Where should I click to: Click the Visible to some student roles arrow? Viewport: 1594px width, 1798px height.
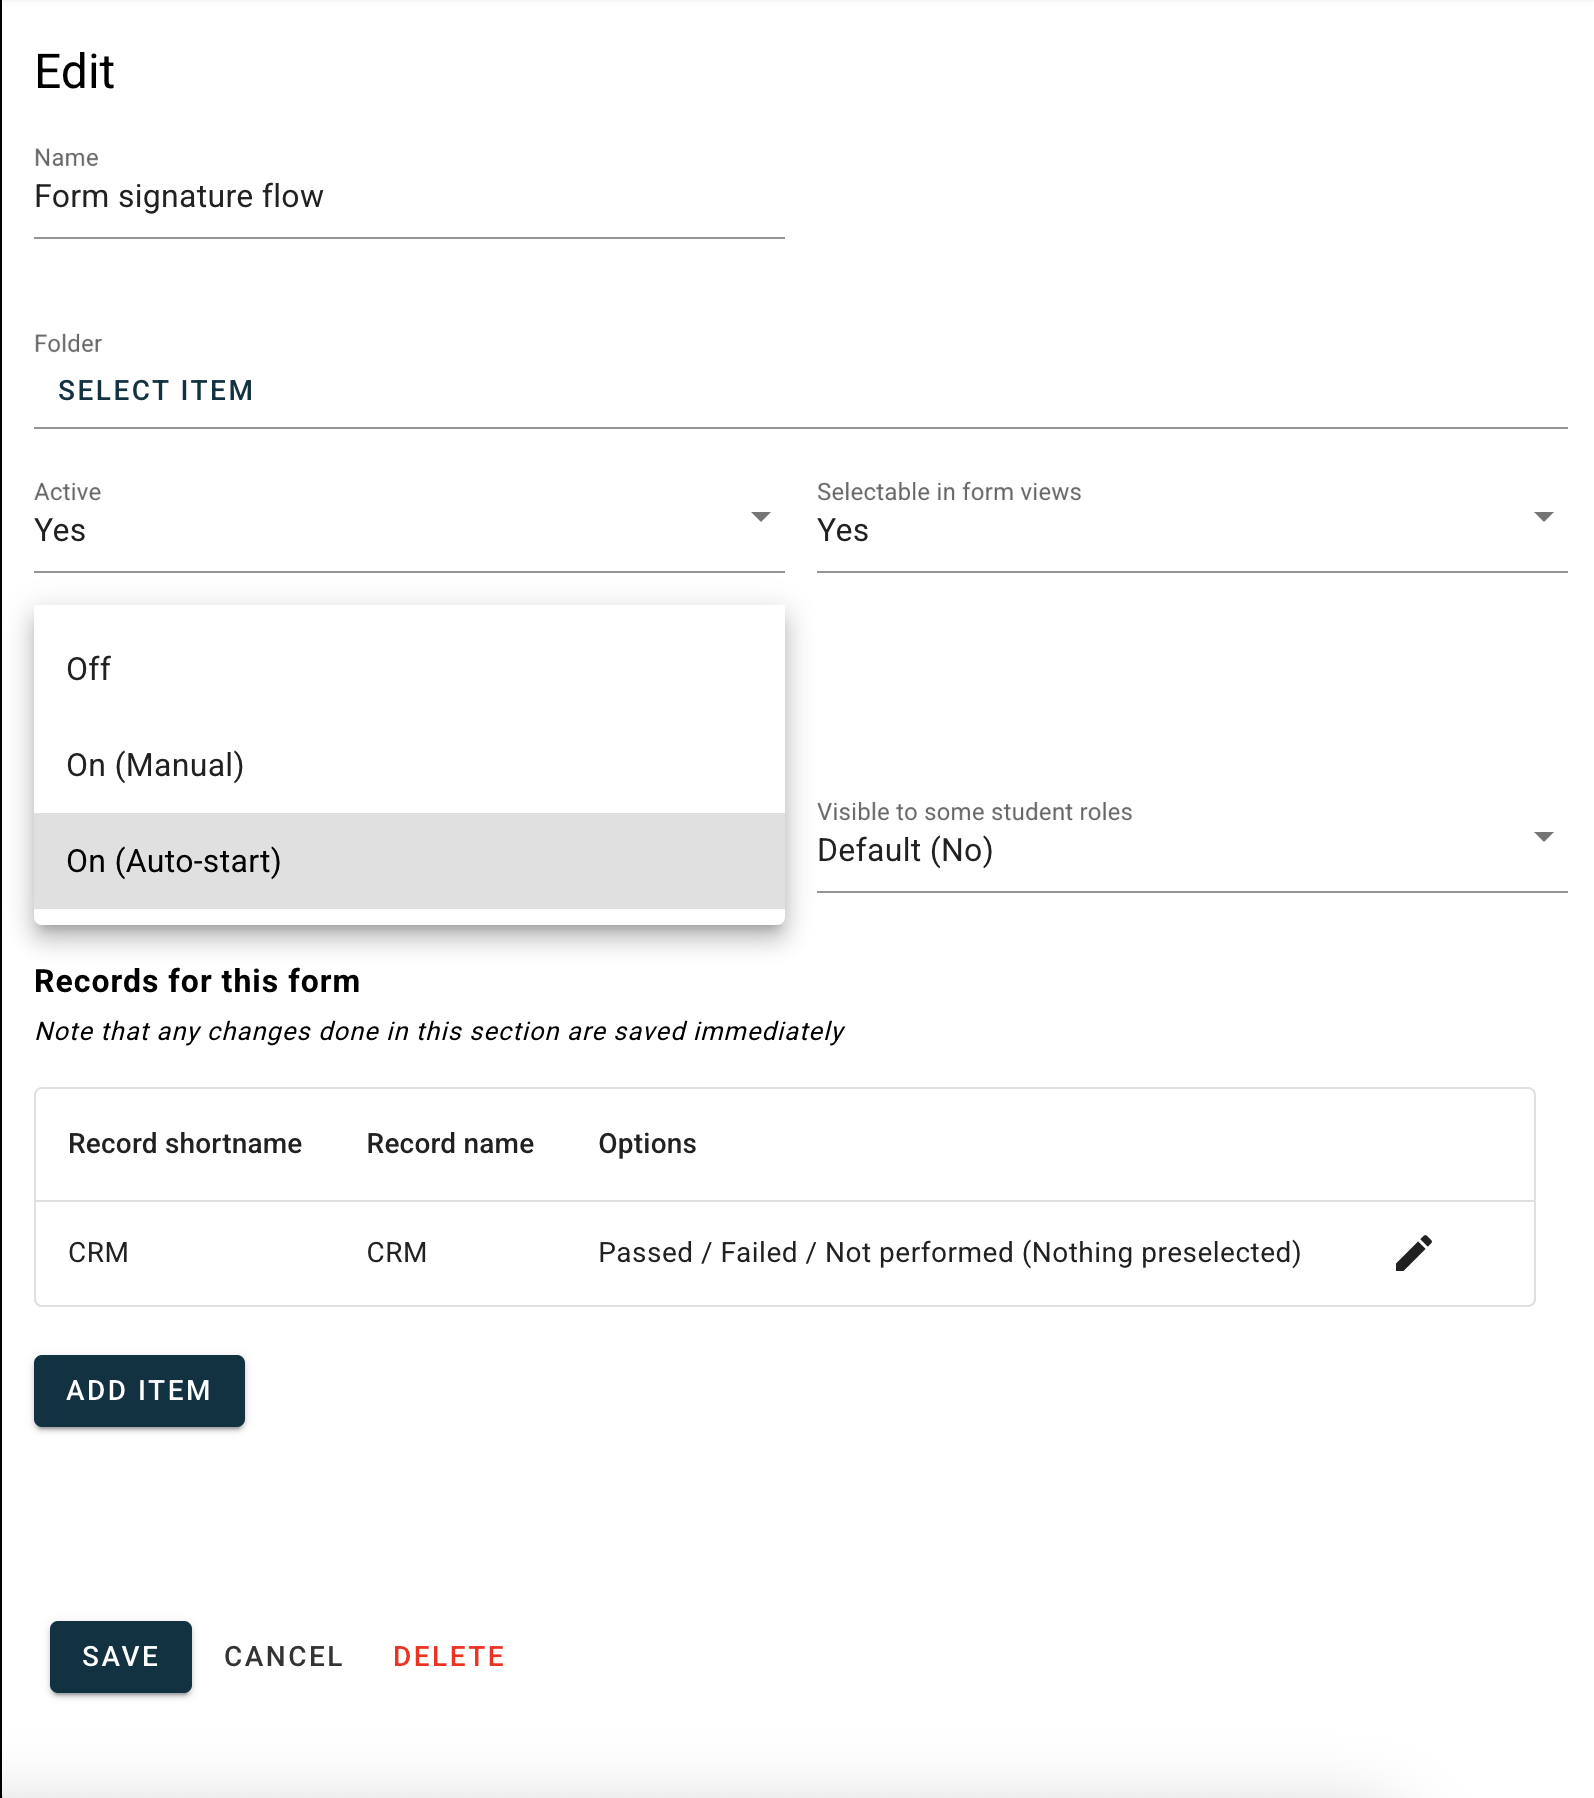click(1543, 837)
